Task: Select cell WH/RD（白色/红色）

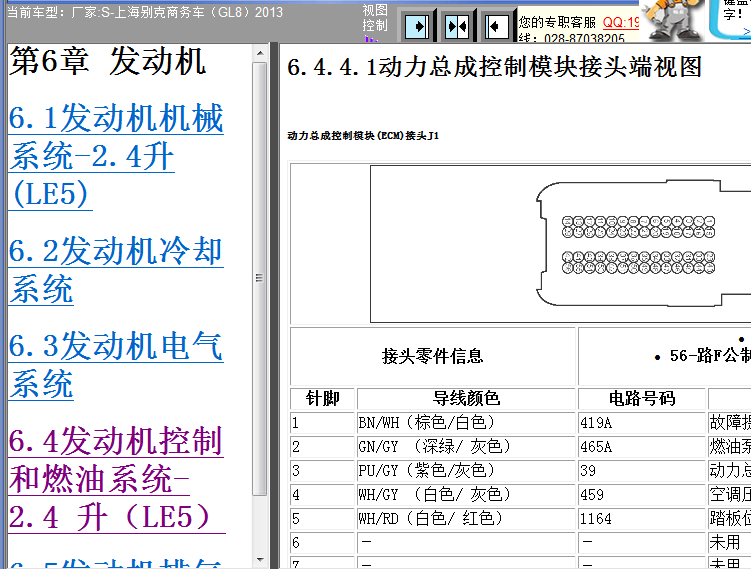Action: pyautogui.click(x=466, y=518)
